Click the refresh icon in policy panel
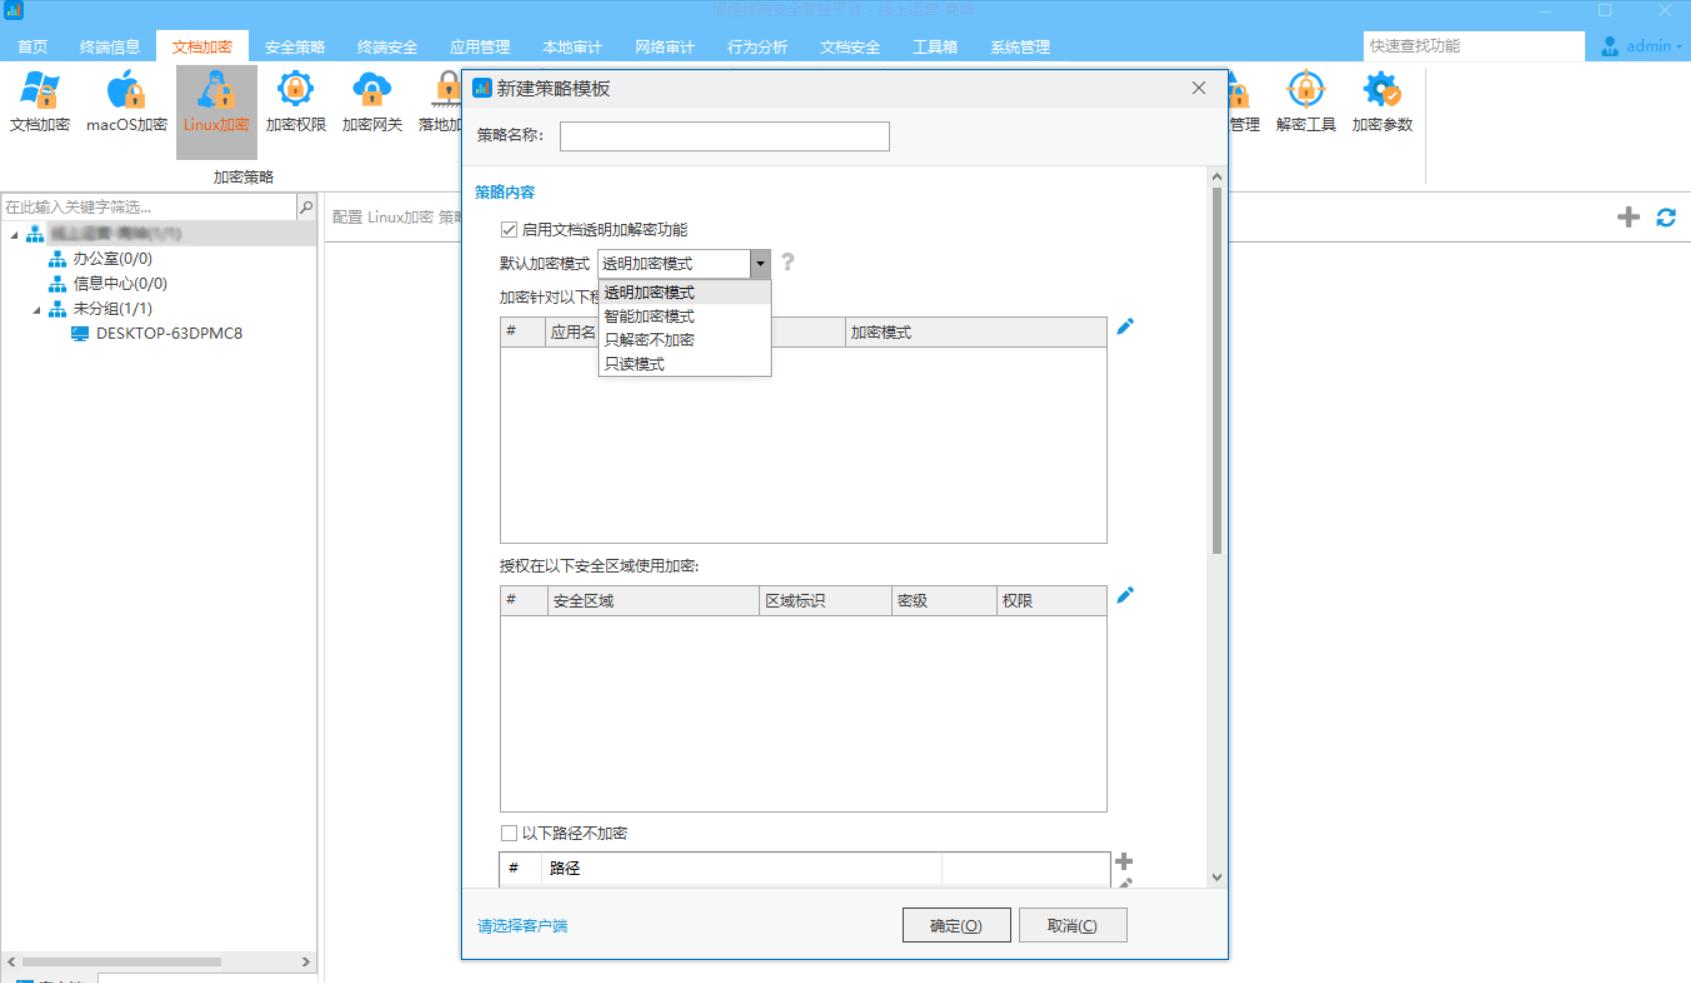1691x983 pixels. 1666,217
